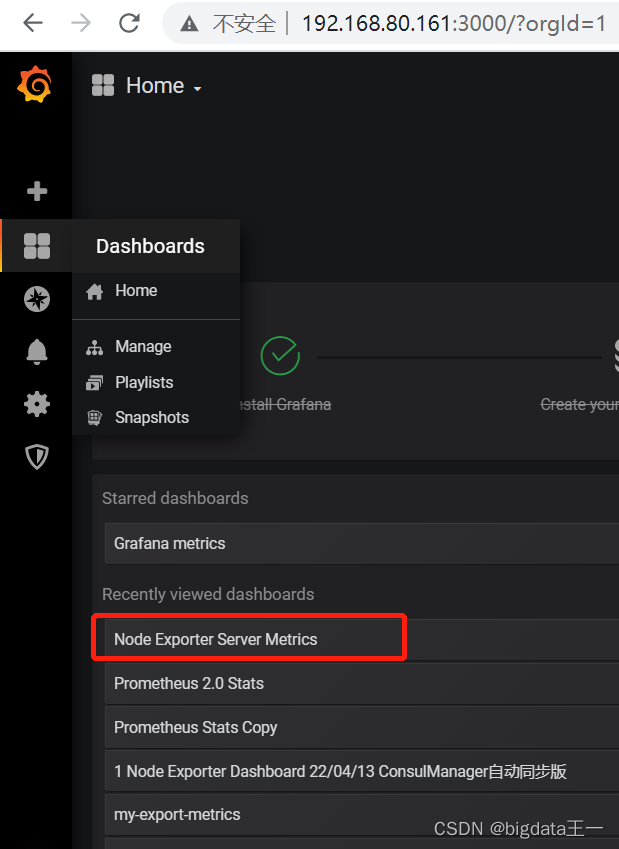The height and width of the screenshot is (849, 619).
Task: Click the Install Grafana step label
Action: click(x=285, y=404)
